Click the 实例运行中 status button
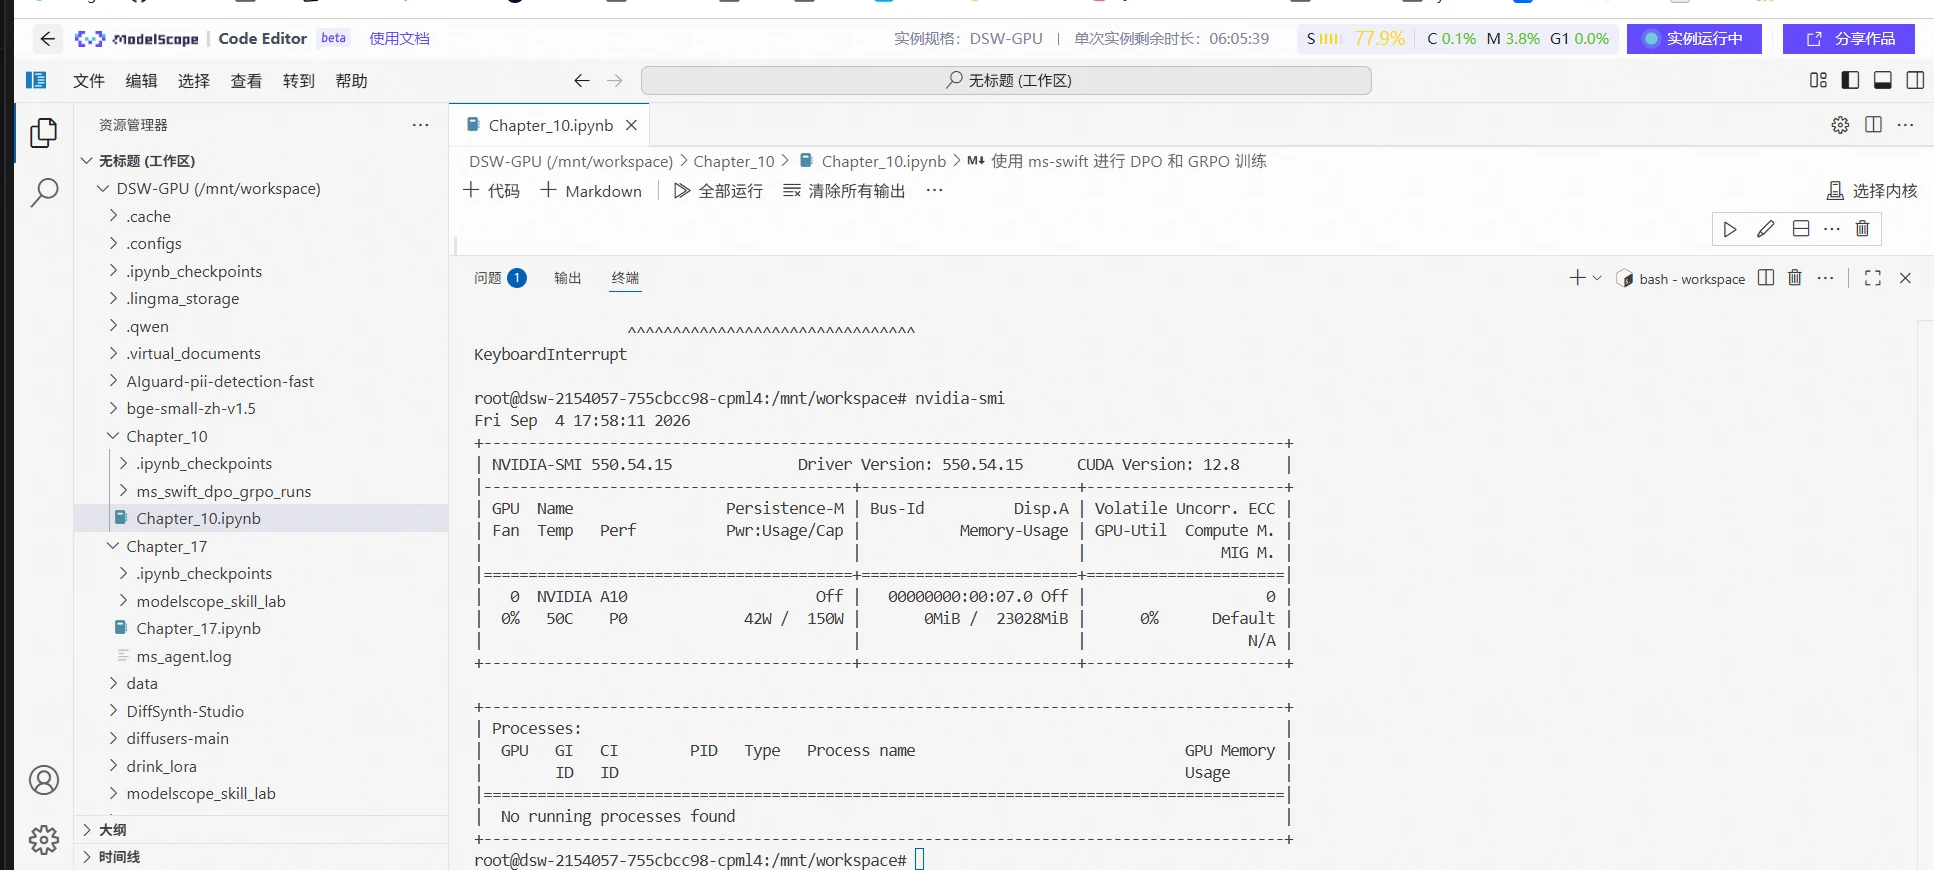 click(x=1694, y=39)
